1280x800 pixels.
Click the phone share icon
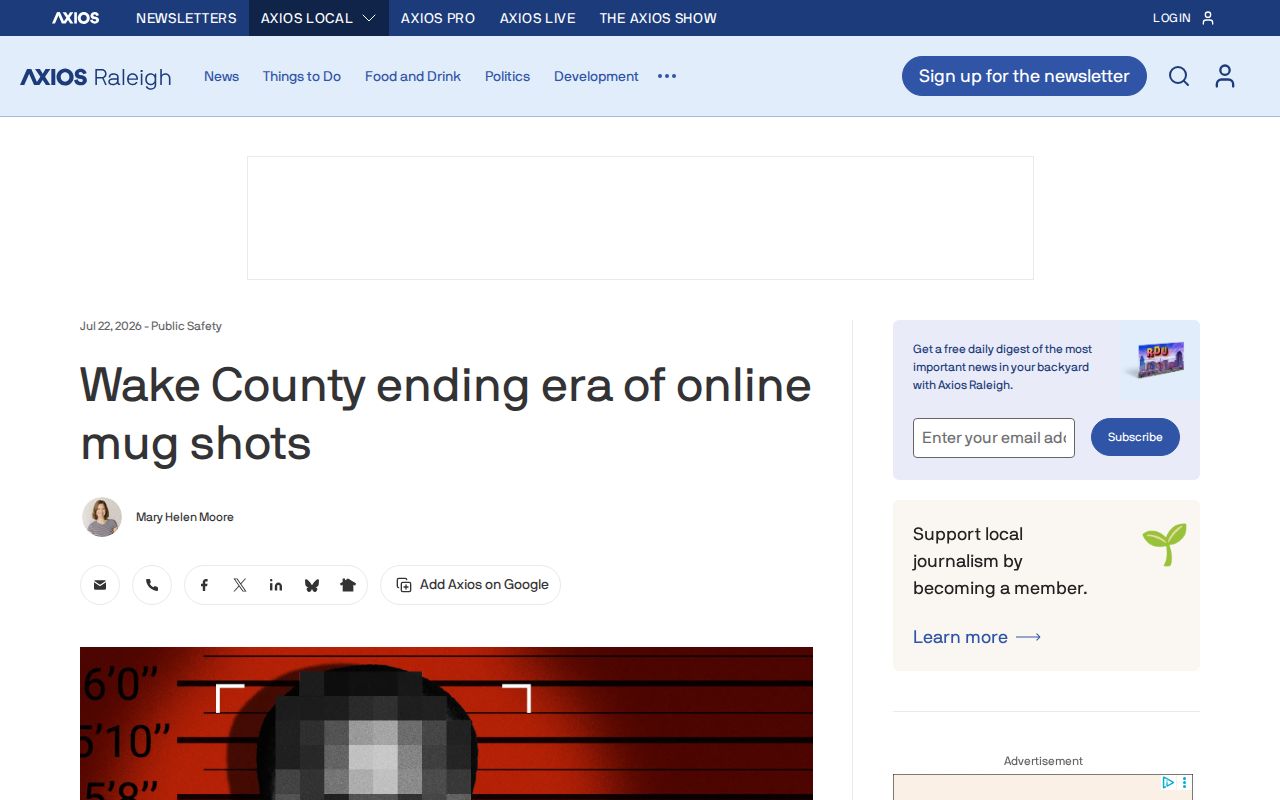pos(152,585)
